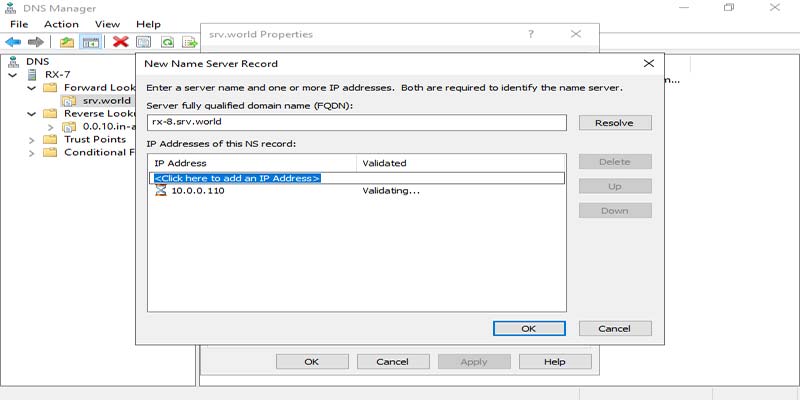Click the Up One Level folder icon

pos(66,42)
